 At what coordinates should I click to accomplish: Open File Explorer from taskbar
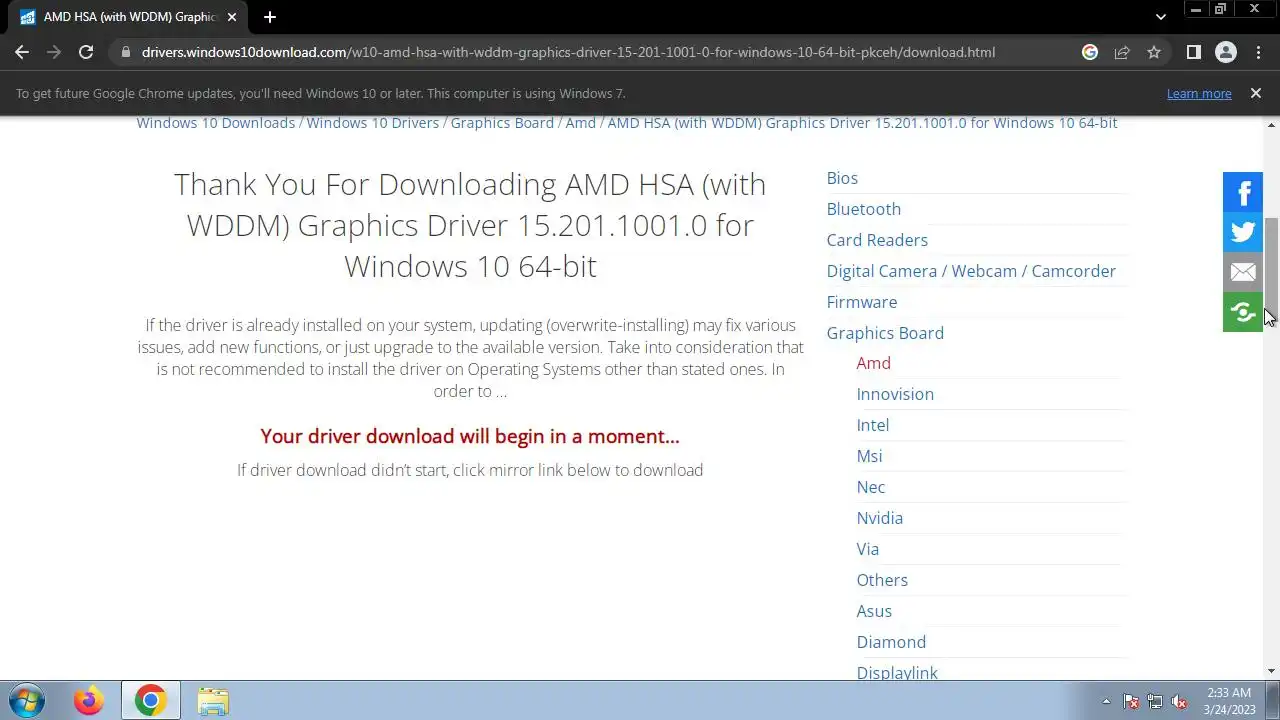coord(213,701)
